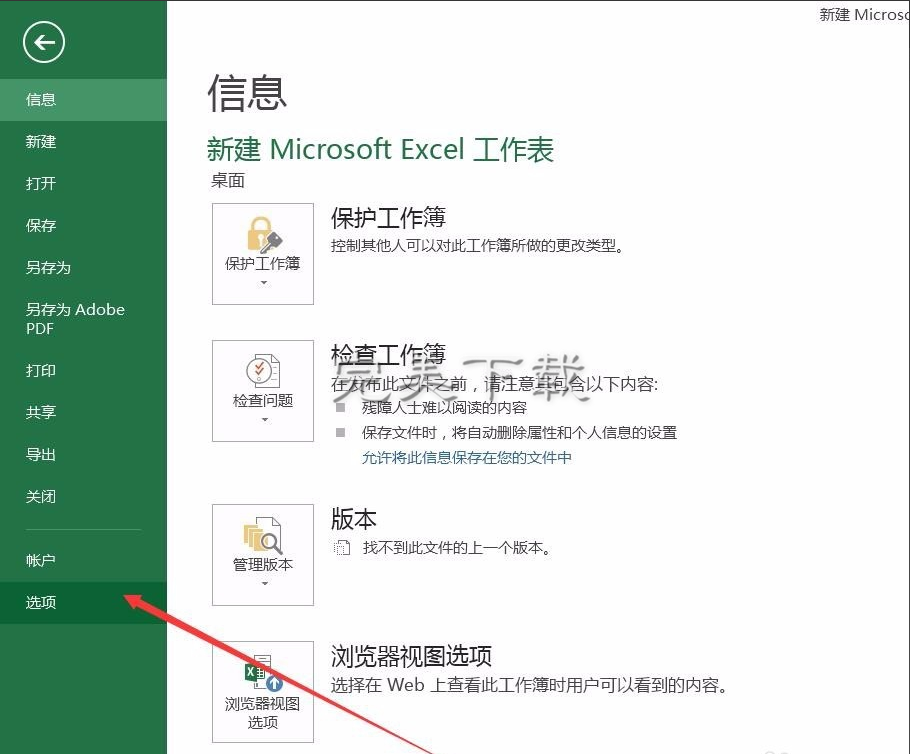The height and width of the screenshot is (754, 910).
Task: Click the small document icon beside 找不到此文件的上一个版本
Action: [x=342, y=547]
